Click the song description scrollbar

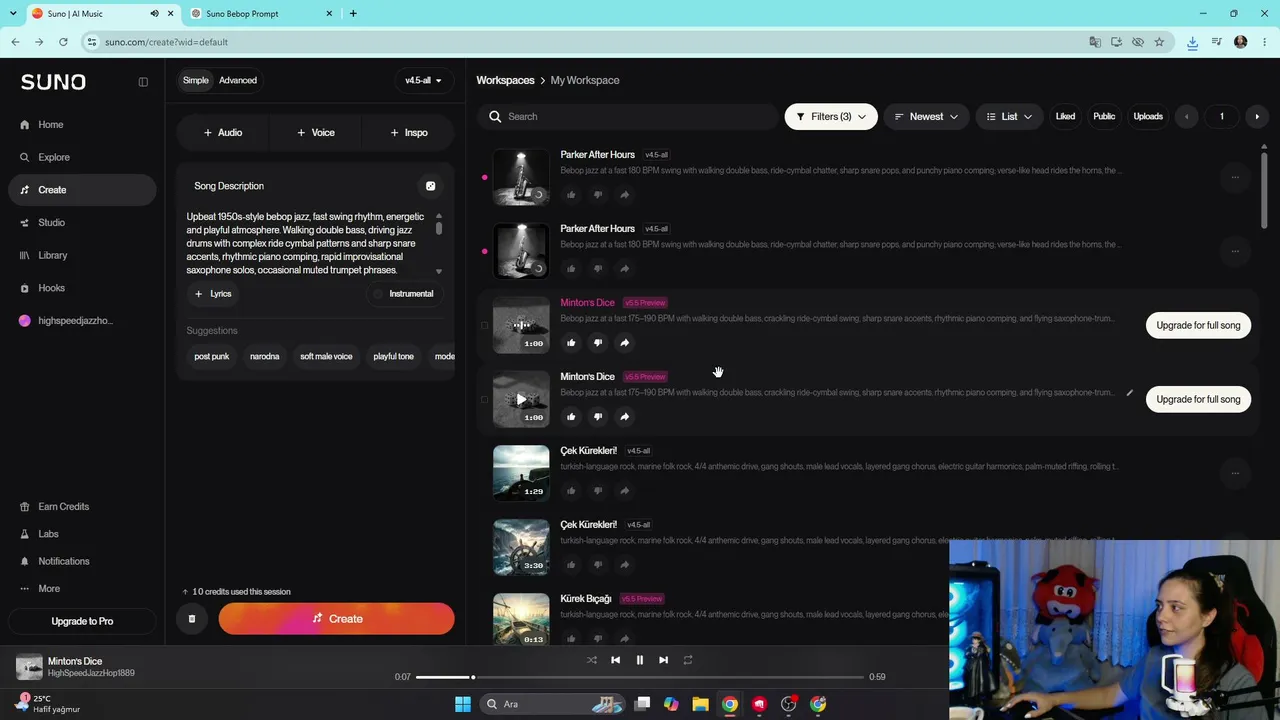pos(438,229)
